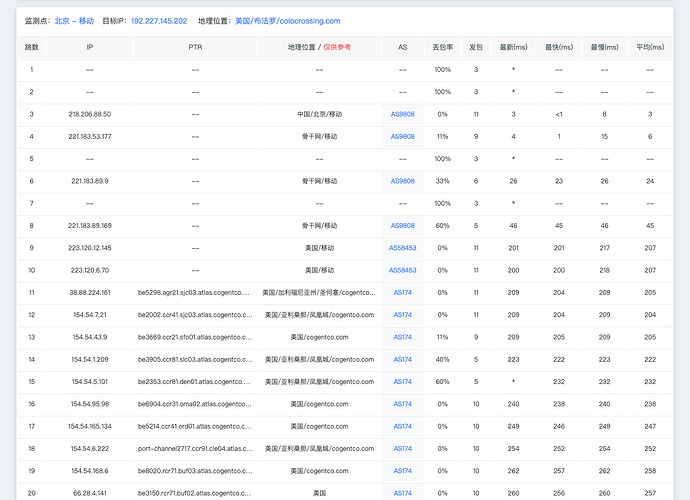Open AS174 link for IP 154.54.6.222
The image size is (690, 500).
tap(403, 449)
